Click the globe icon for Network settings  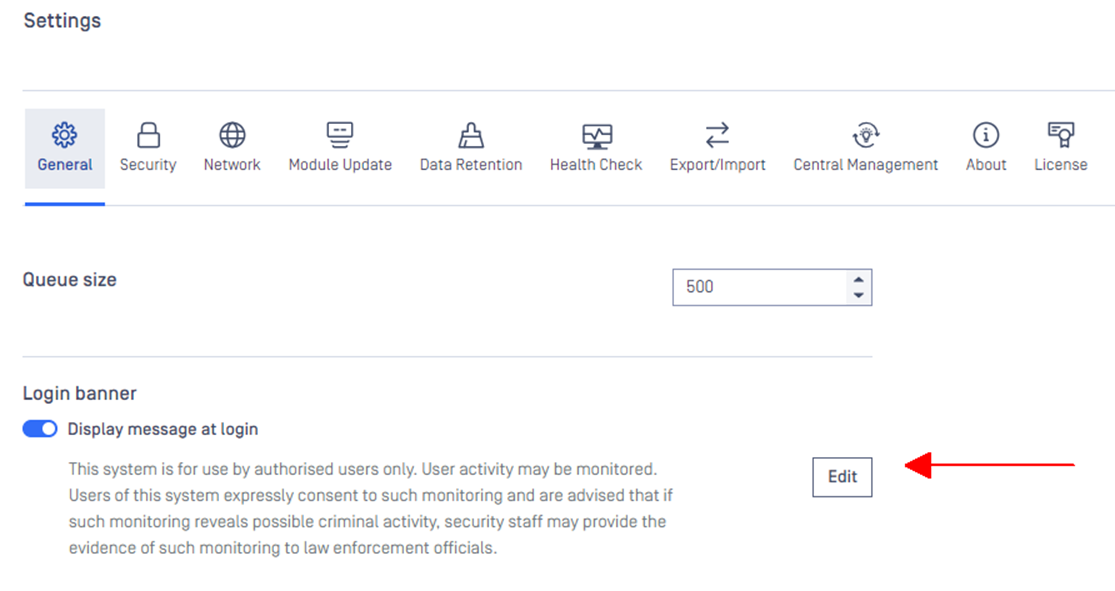232,134
